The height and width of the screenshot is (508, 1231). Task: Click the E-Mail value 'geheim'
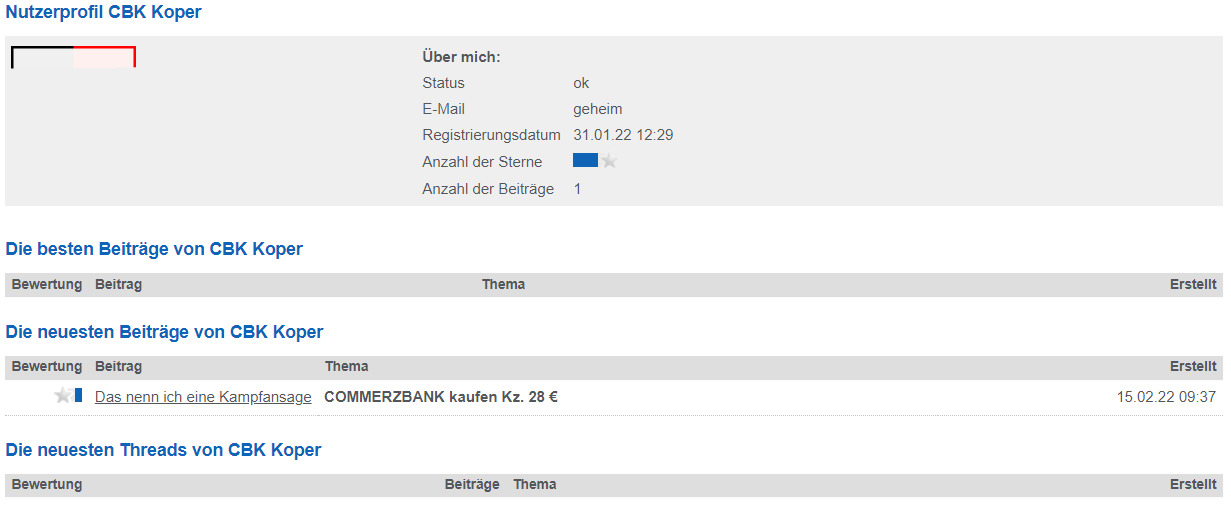[597, 109]
